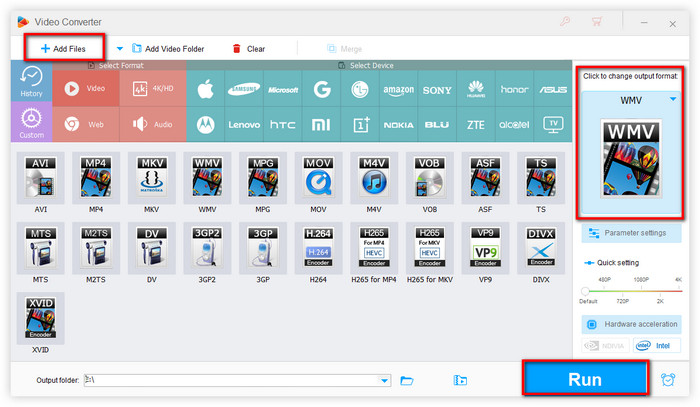Open Honor device presets

coord(514,89)
